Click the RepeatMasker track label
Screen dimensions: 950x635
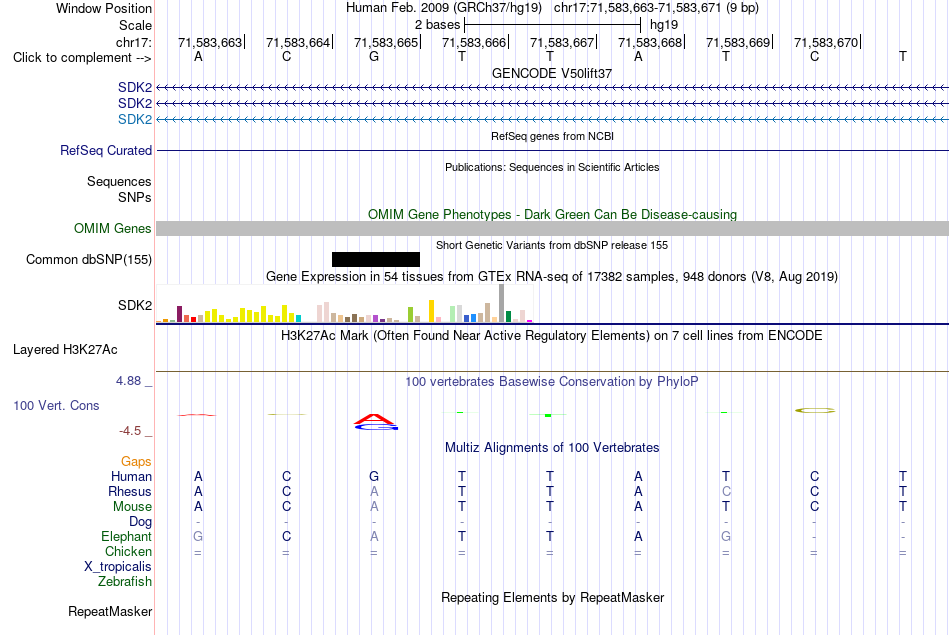110,611
